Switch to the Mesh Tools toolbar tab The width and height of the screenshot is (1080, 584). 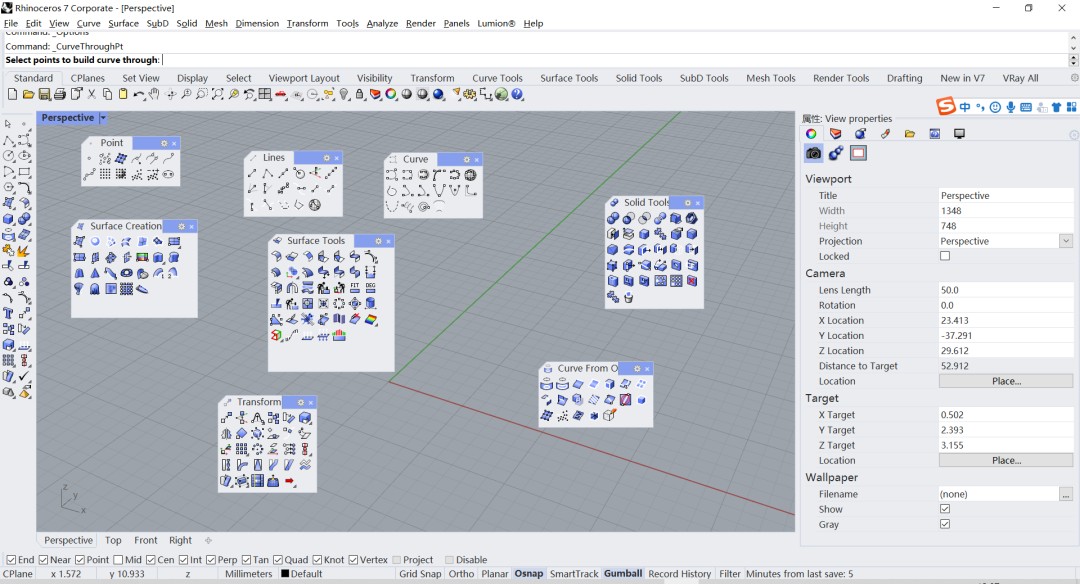771,78
